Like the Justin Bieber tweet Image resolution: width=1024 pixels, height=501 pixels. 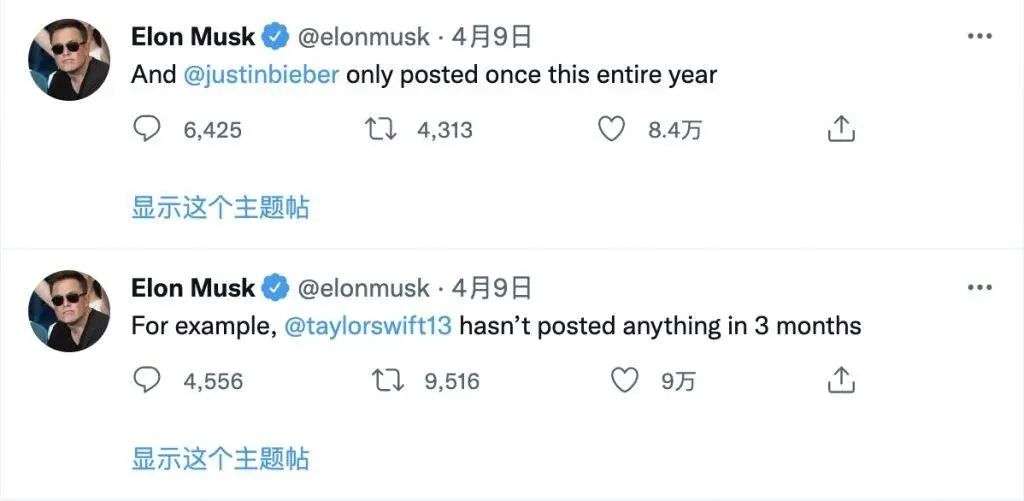click(x=611, y=129)
